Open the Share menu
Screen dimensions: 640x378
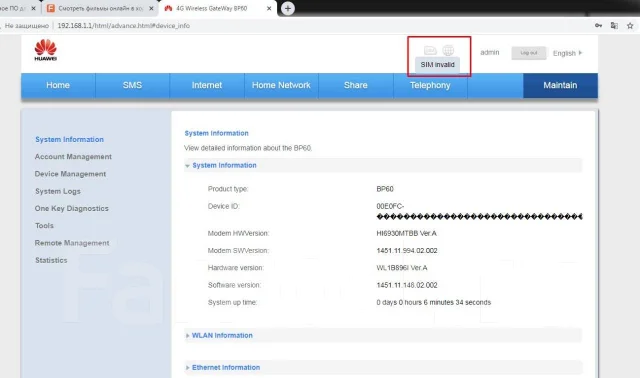(x=356, y=85)
